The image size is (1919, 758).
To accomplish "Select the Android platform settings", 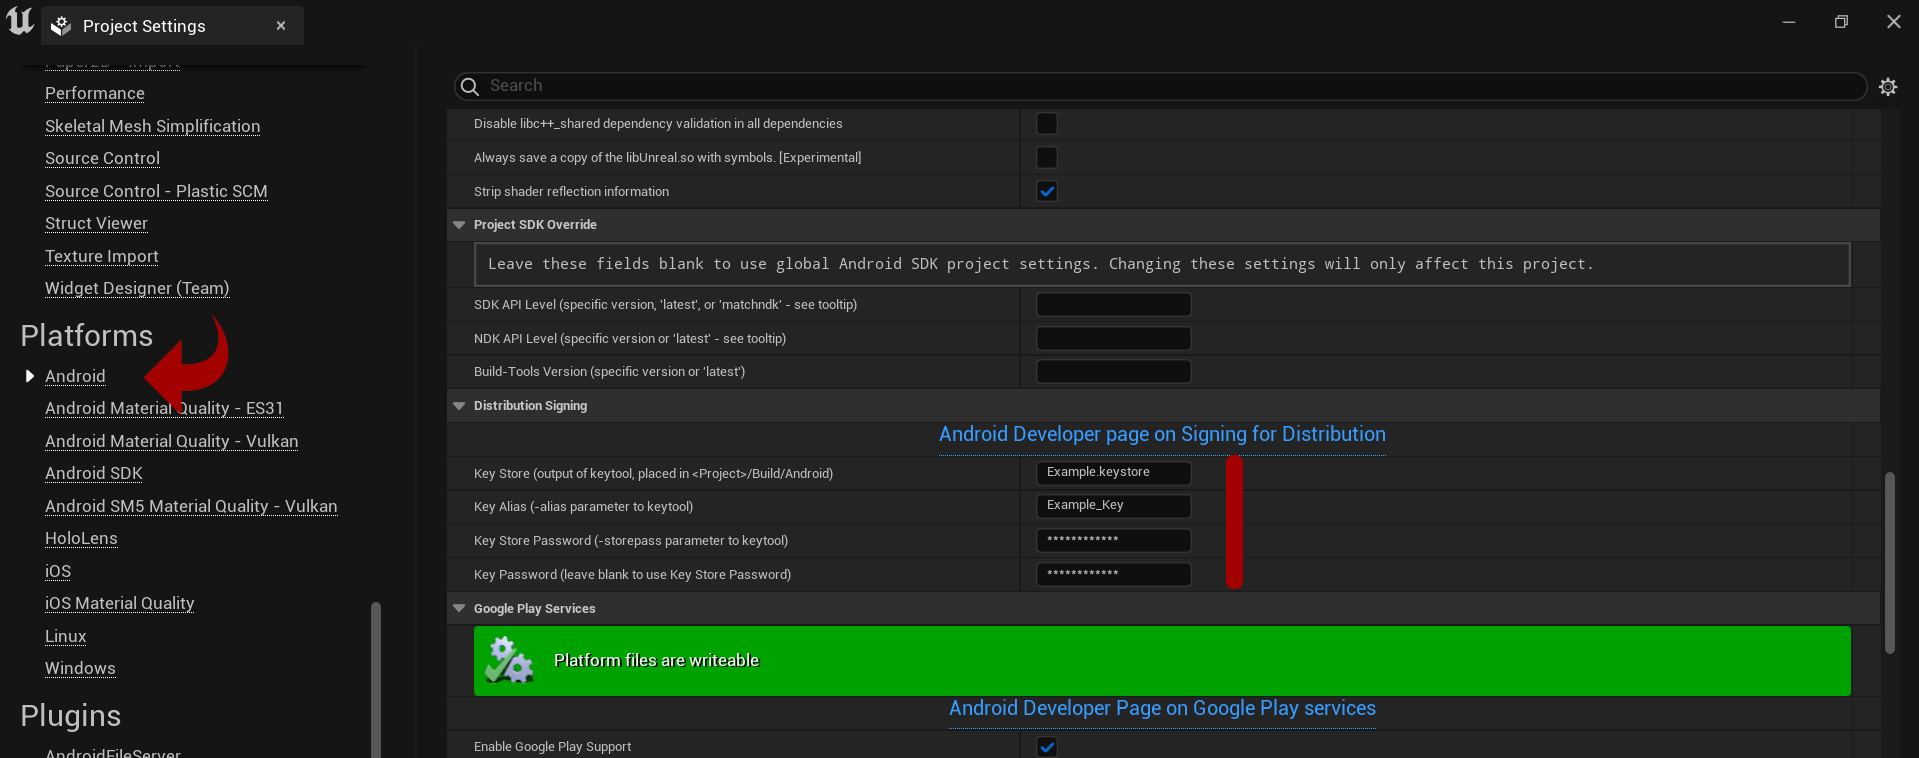I will point(75,376).
